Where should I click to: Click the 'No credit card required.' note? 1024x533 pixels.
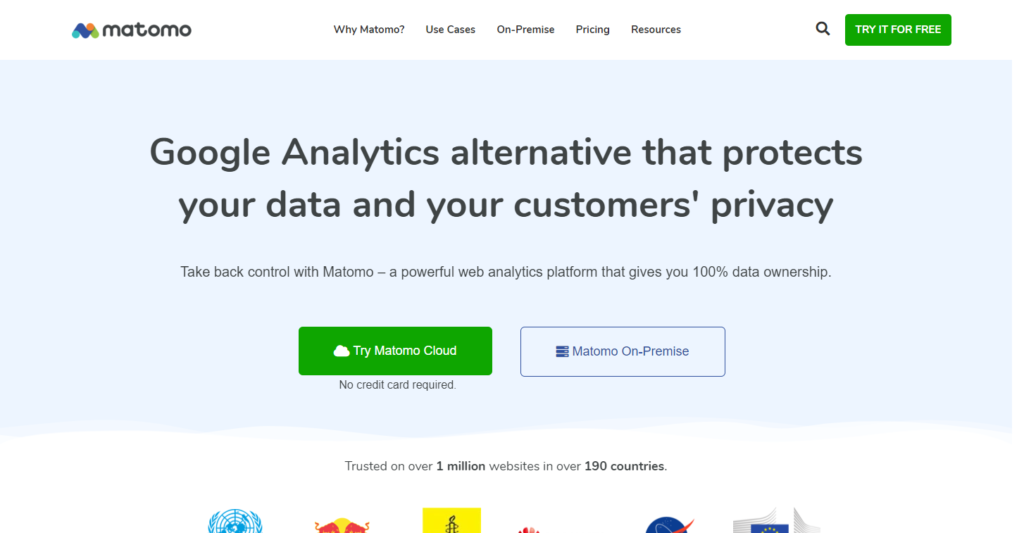397,385
